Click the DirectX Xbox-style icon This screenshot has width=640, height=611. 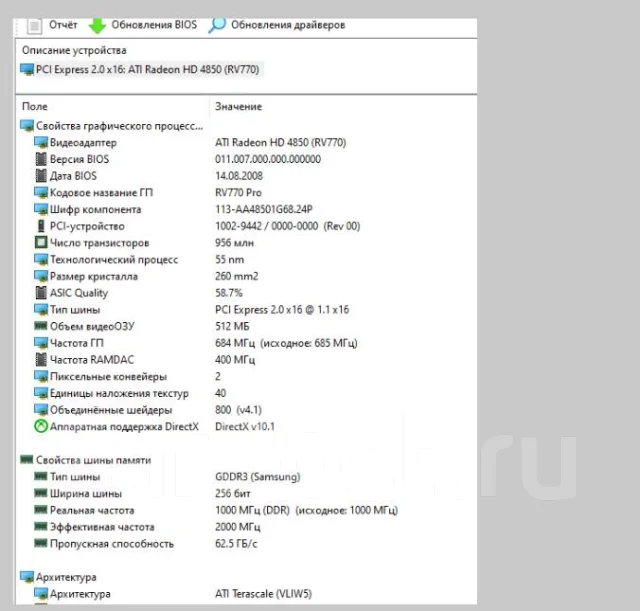pyautogui.click(x=41, y=427)
